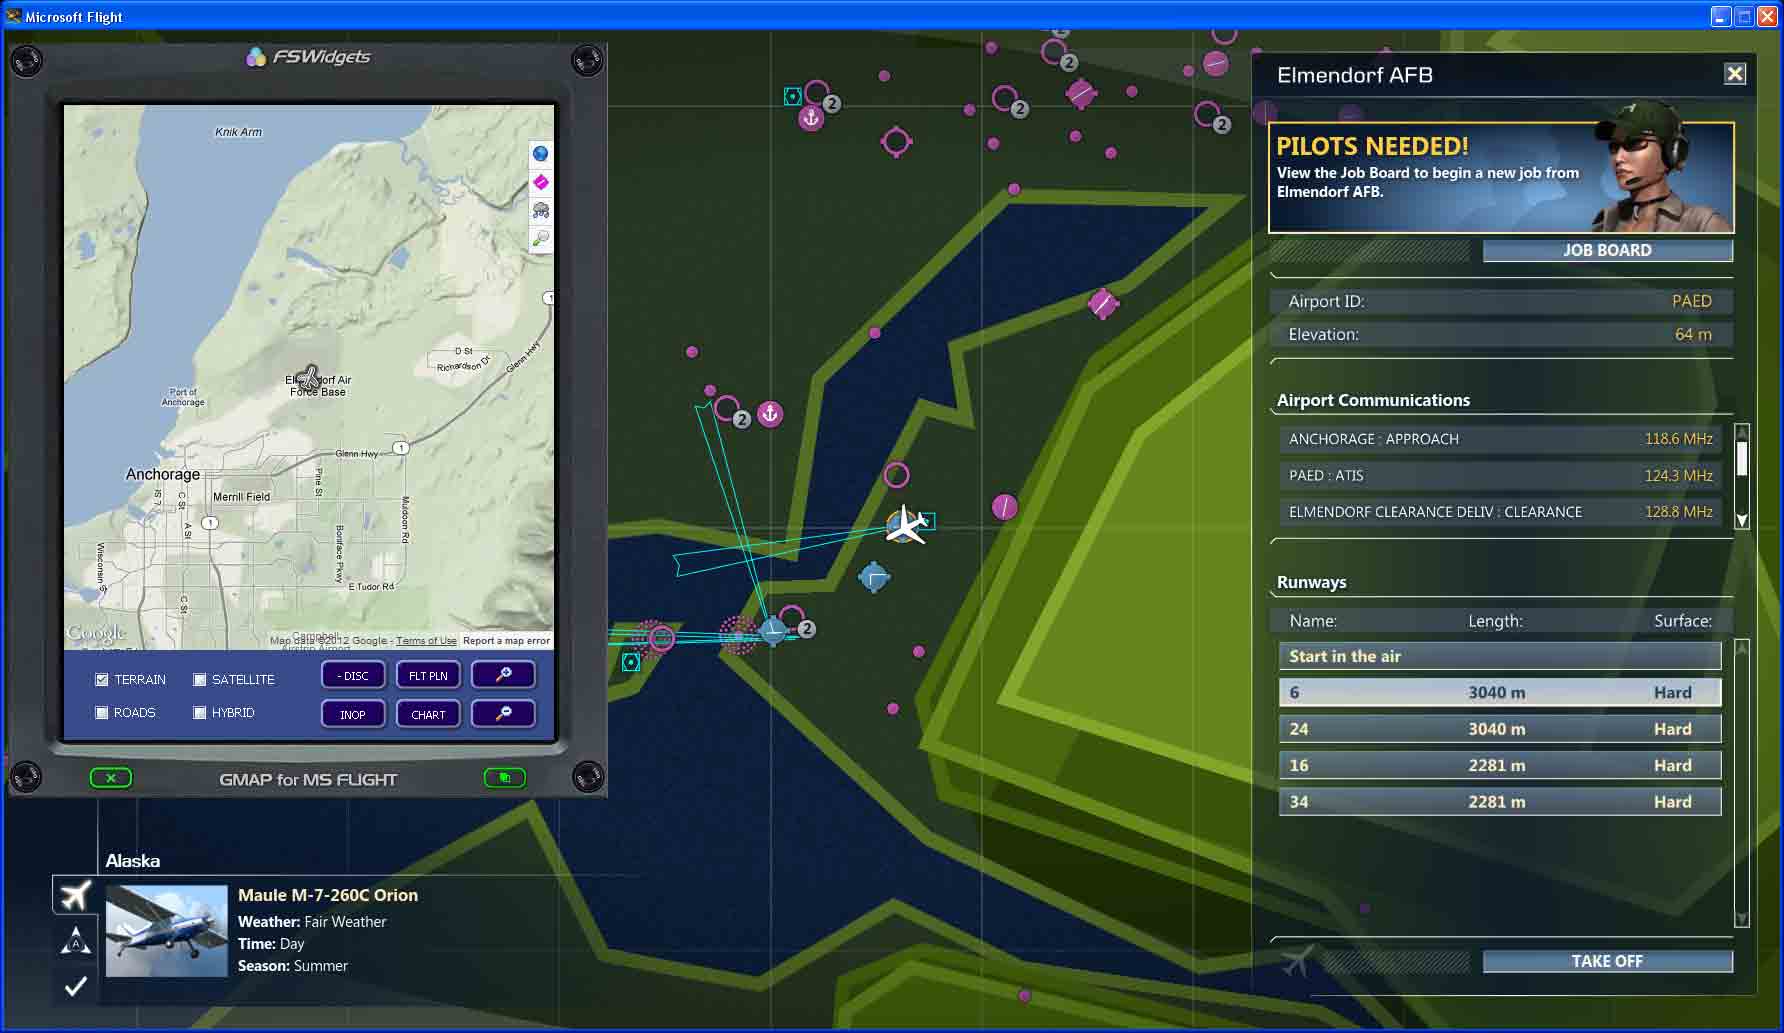
Task: Enable the HYBRID checkbox
Action: pyautogui.click(x=200, y=713)
